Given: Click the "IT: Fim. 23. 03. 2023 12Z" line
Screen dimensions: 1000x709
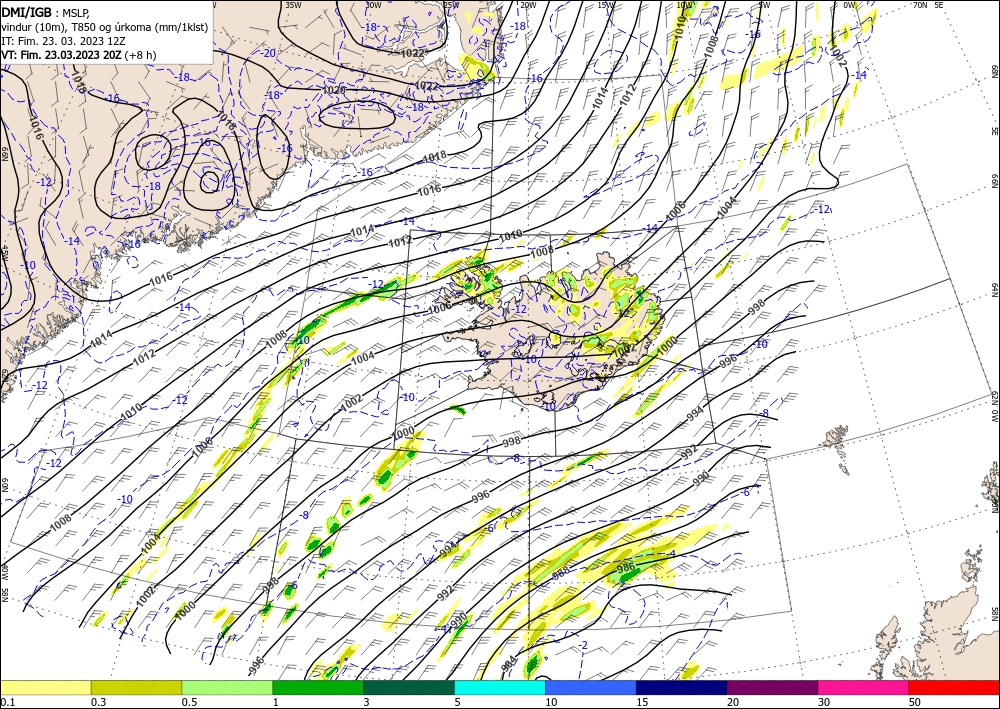Looking at the screenshot, I should pos(63,40).
